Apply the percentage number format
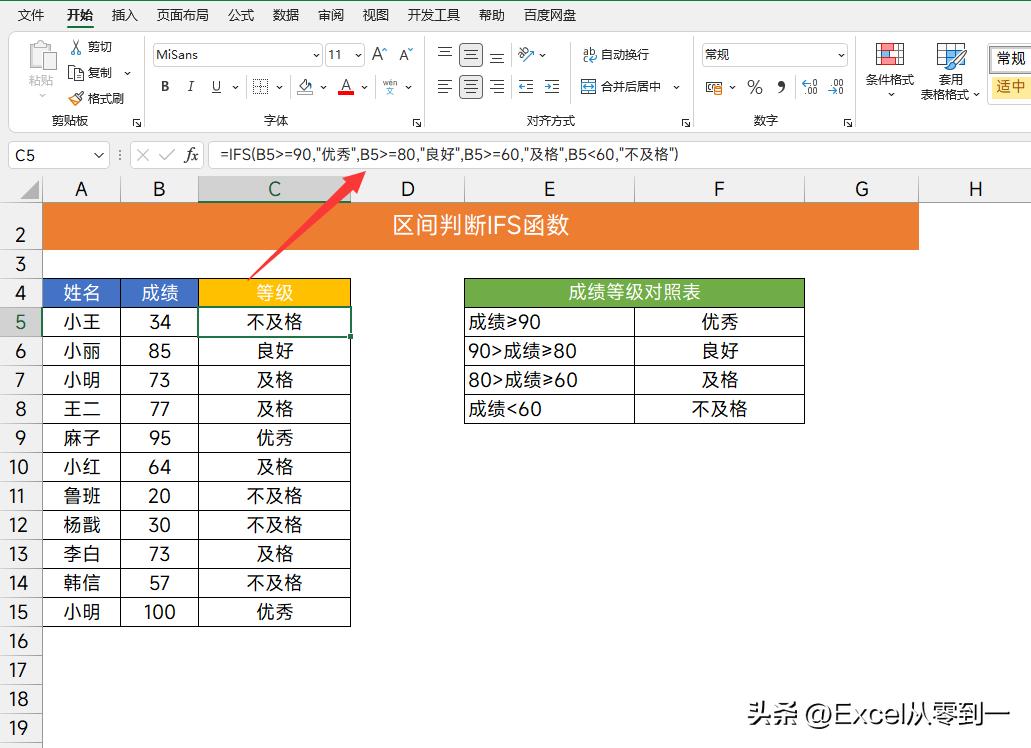 pos(755,88)
